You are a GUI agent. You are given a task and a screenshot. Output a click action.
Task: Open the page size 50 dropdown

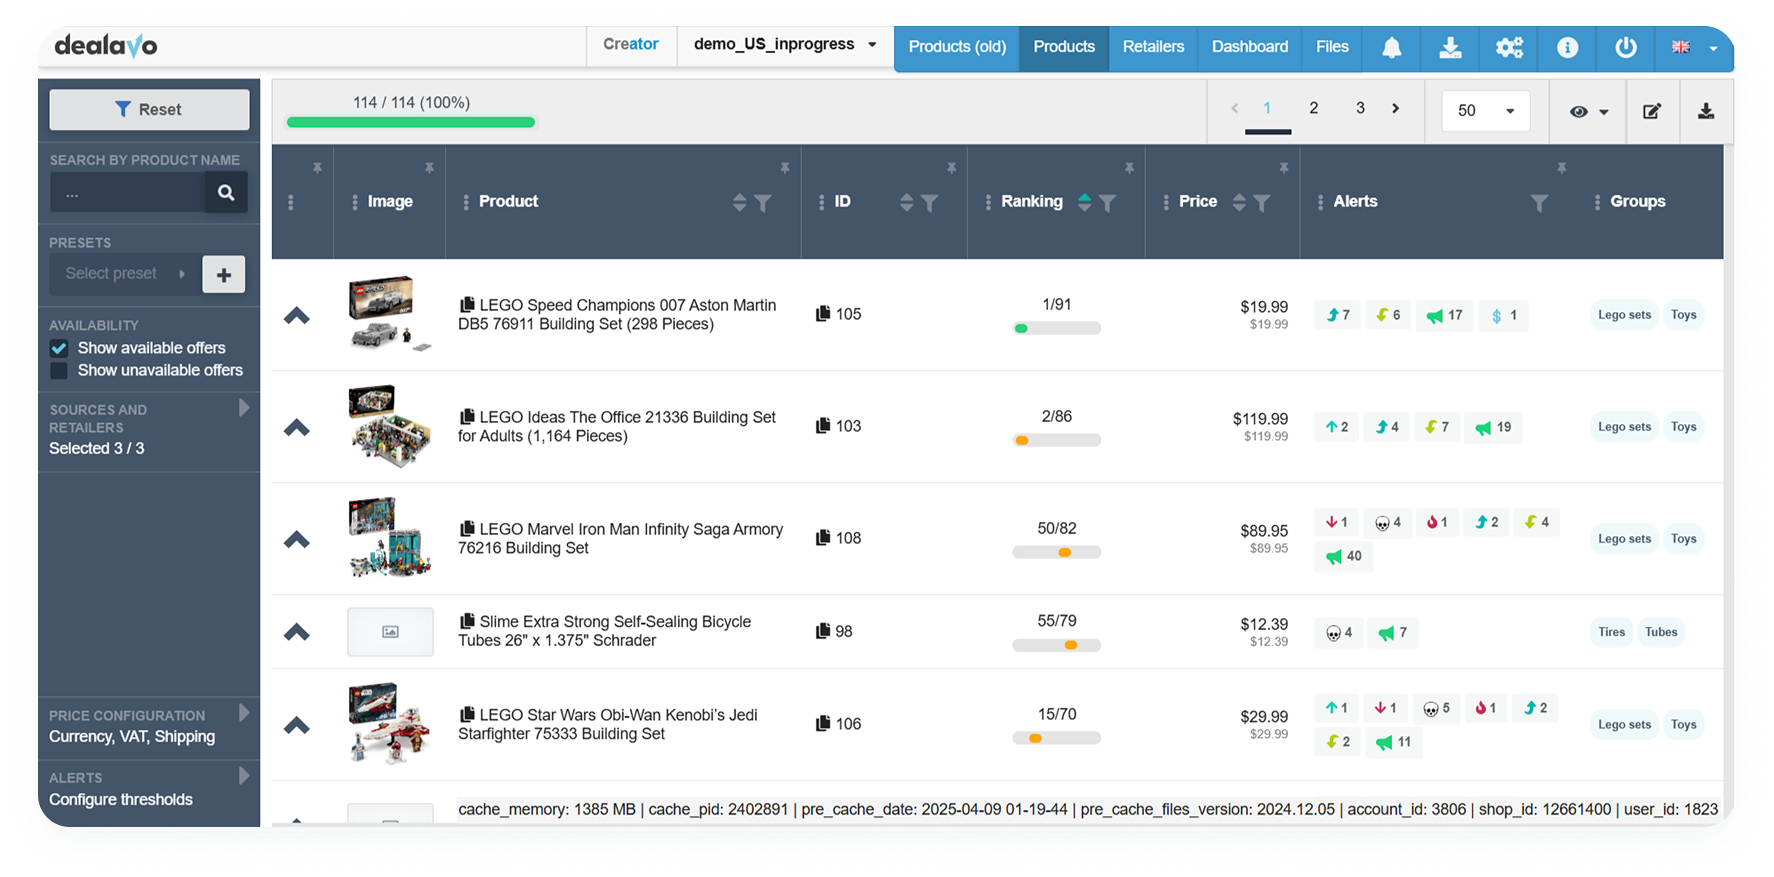click(x=1486, y=111)
